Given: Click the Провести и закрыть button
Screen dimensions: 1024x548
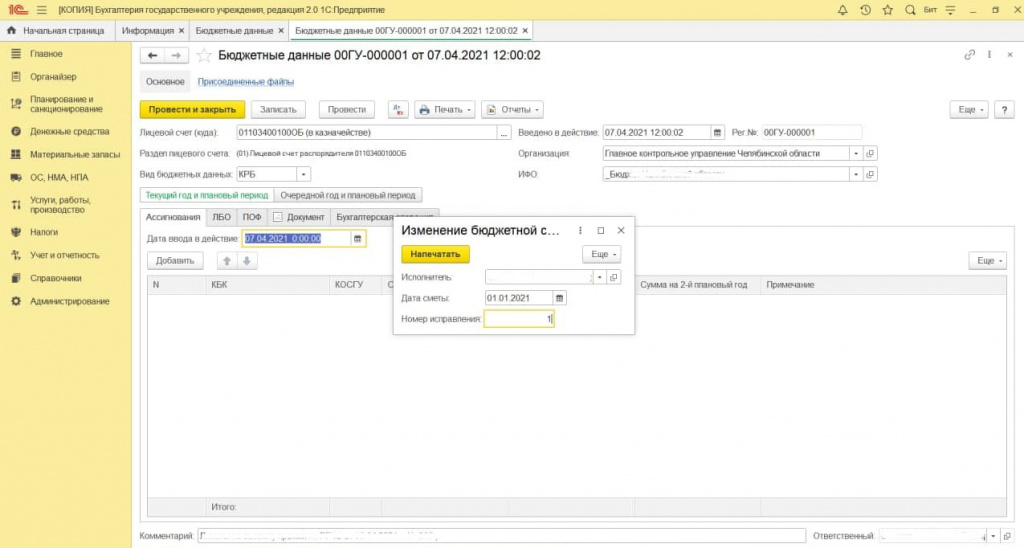Looking at the screenshot, I should [191, 109].
